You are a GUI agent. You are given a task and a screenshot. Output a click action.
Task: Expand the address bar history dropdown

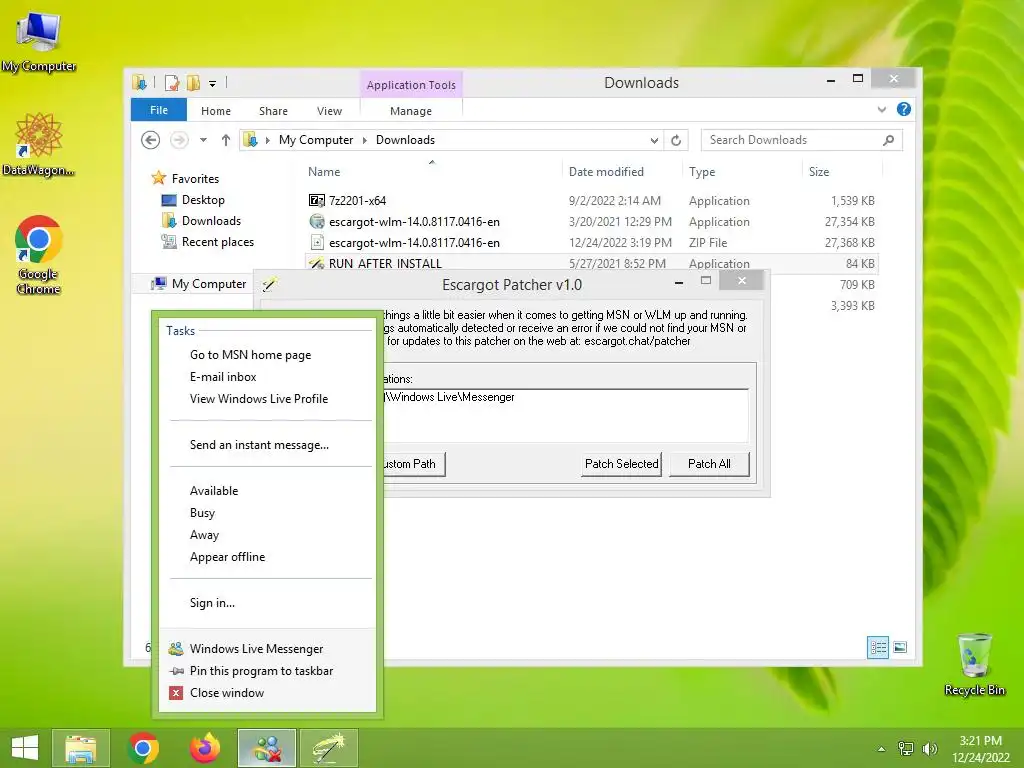[654, 140]
